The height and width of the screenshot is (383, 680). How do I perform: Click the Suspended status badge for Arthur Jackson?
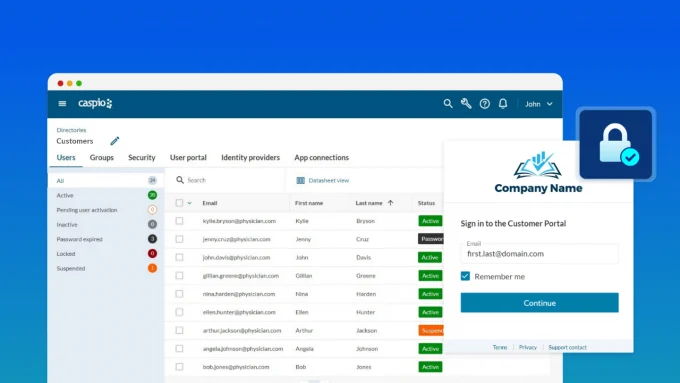(431, 330)
